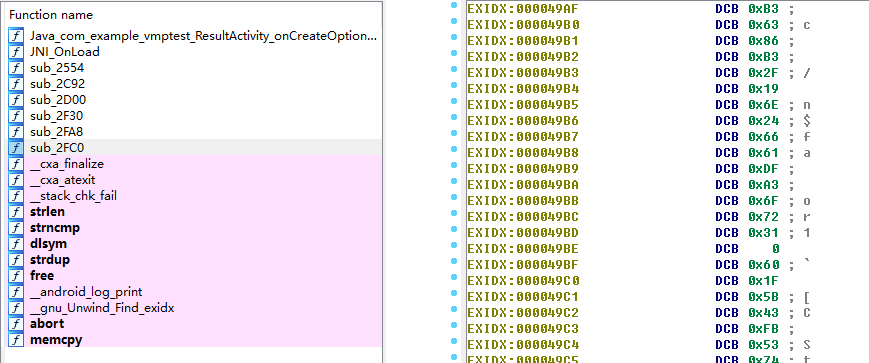This screenshot has height=363, width=869.
Task: Click byte value 0xDF in listing
Action: [764, 169]
